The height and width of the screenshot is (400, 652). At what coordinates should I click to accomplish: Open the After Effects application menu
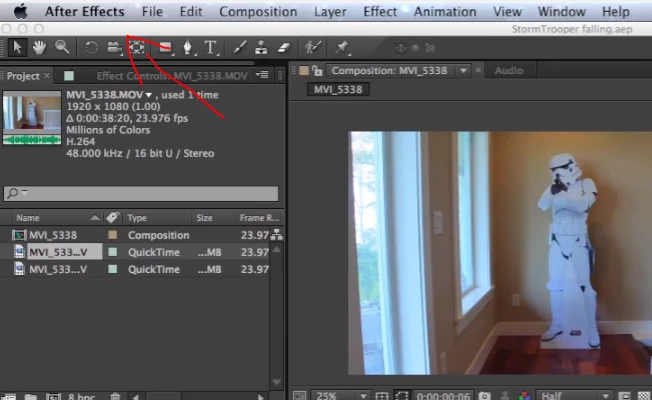pyautogui.click(x=84, y=12)
